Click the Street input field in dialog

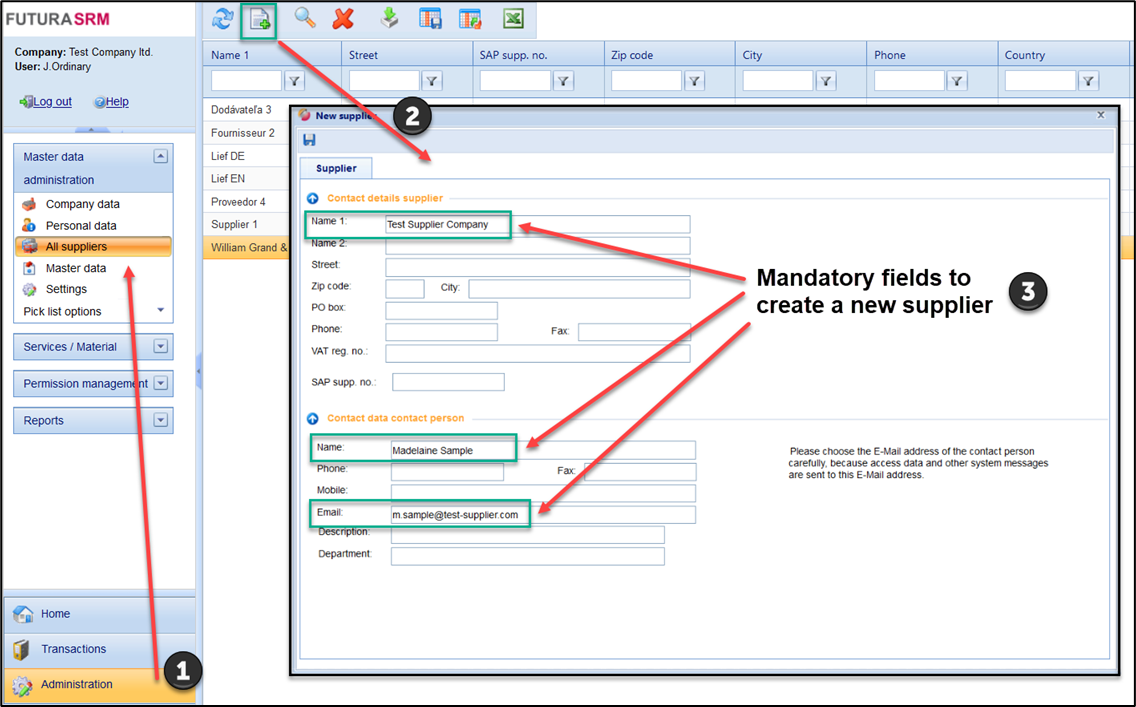click(x=537, y=267)
